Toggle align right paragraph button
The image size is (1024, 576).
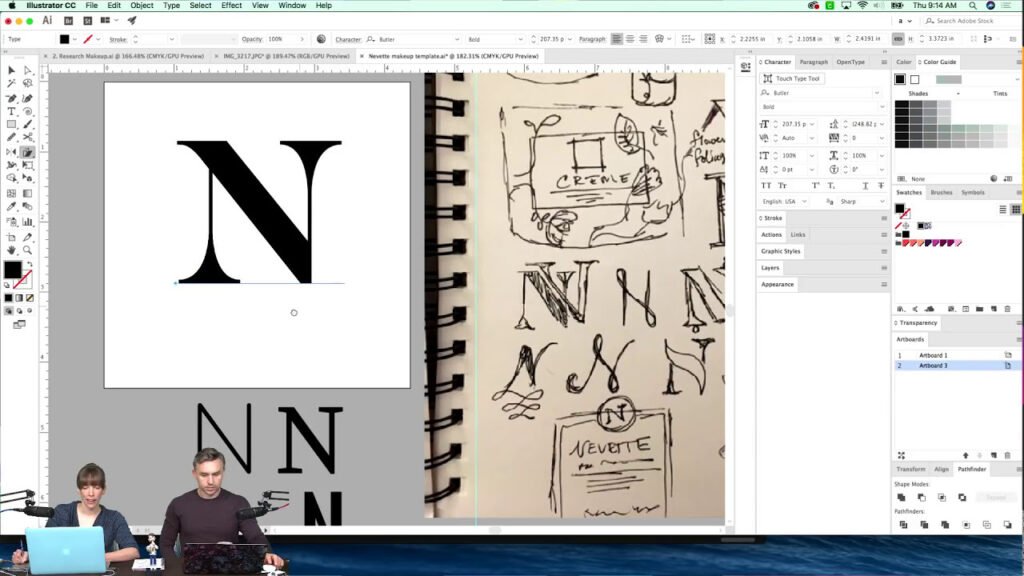click(644, 39)
